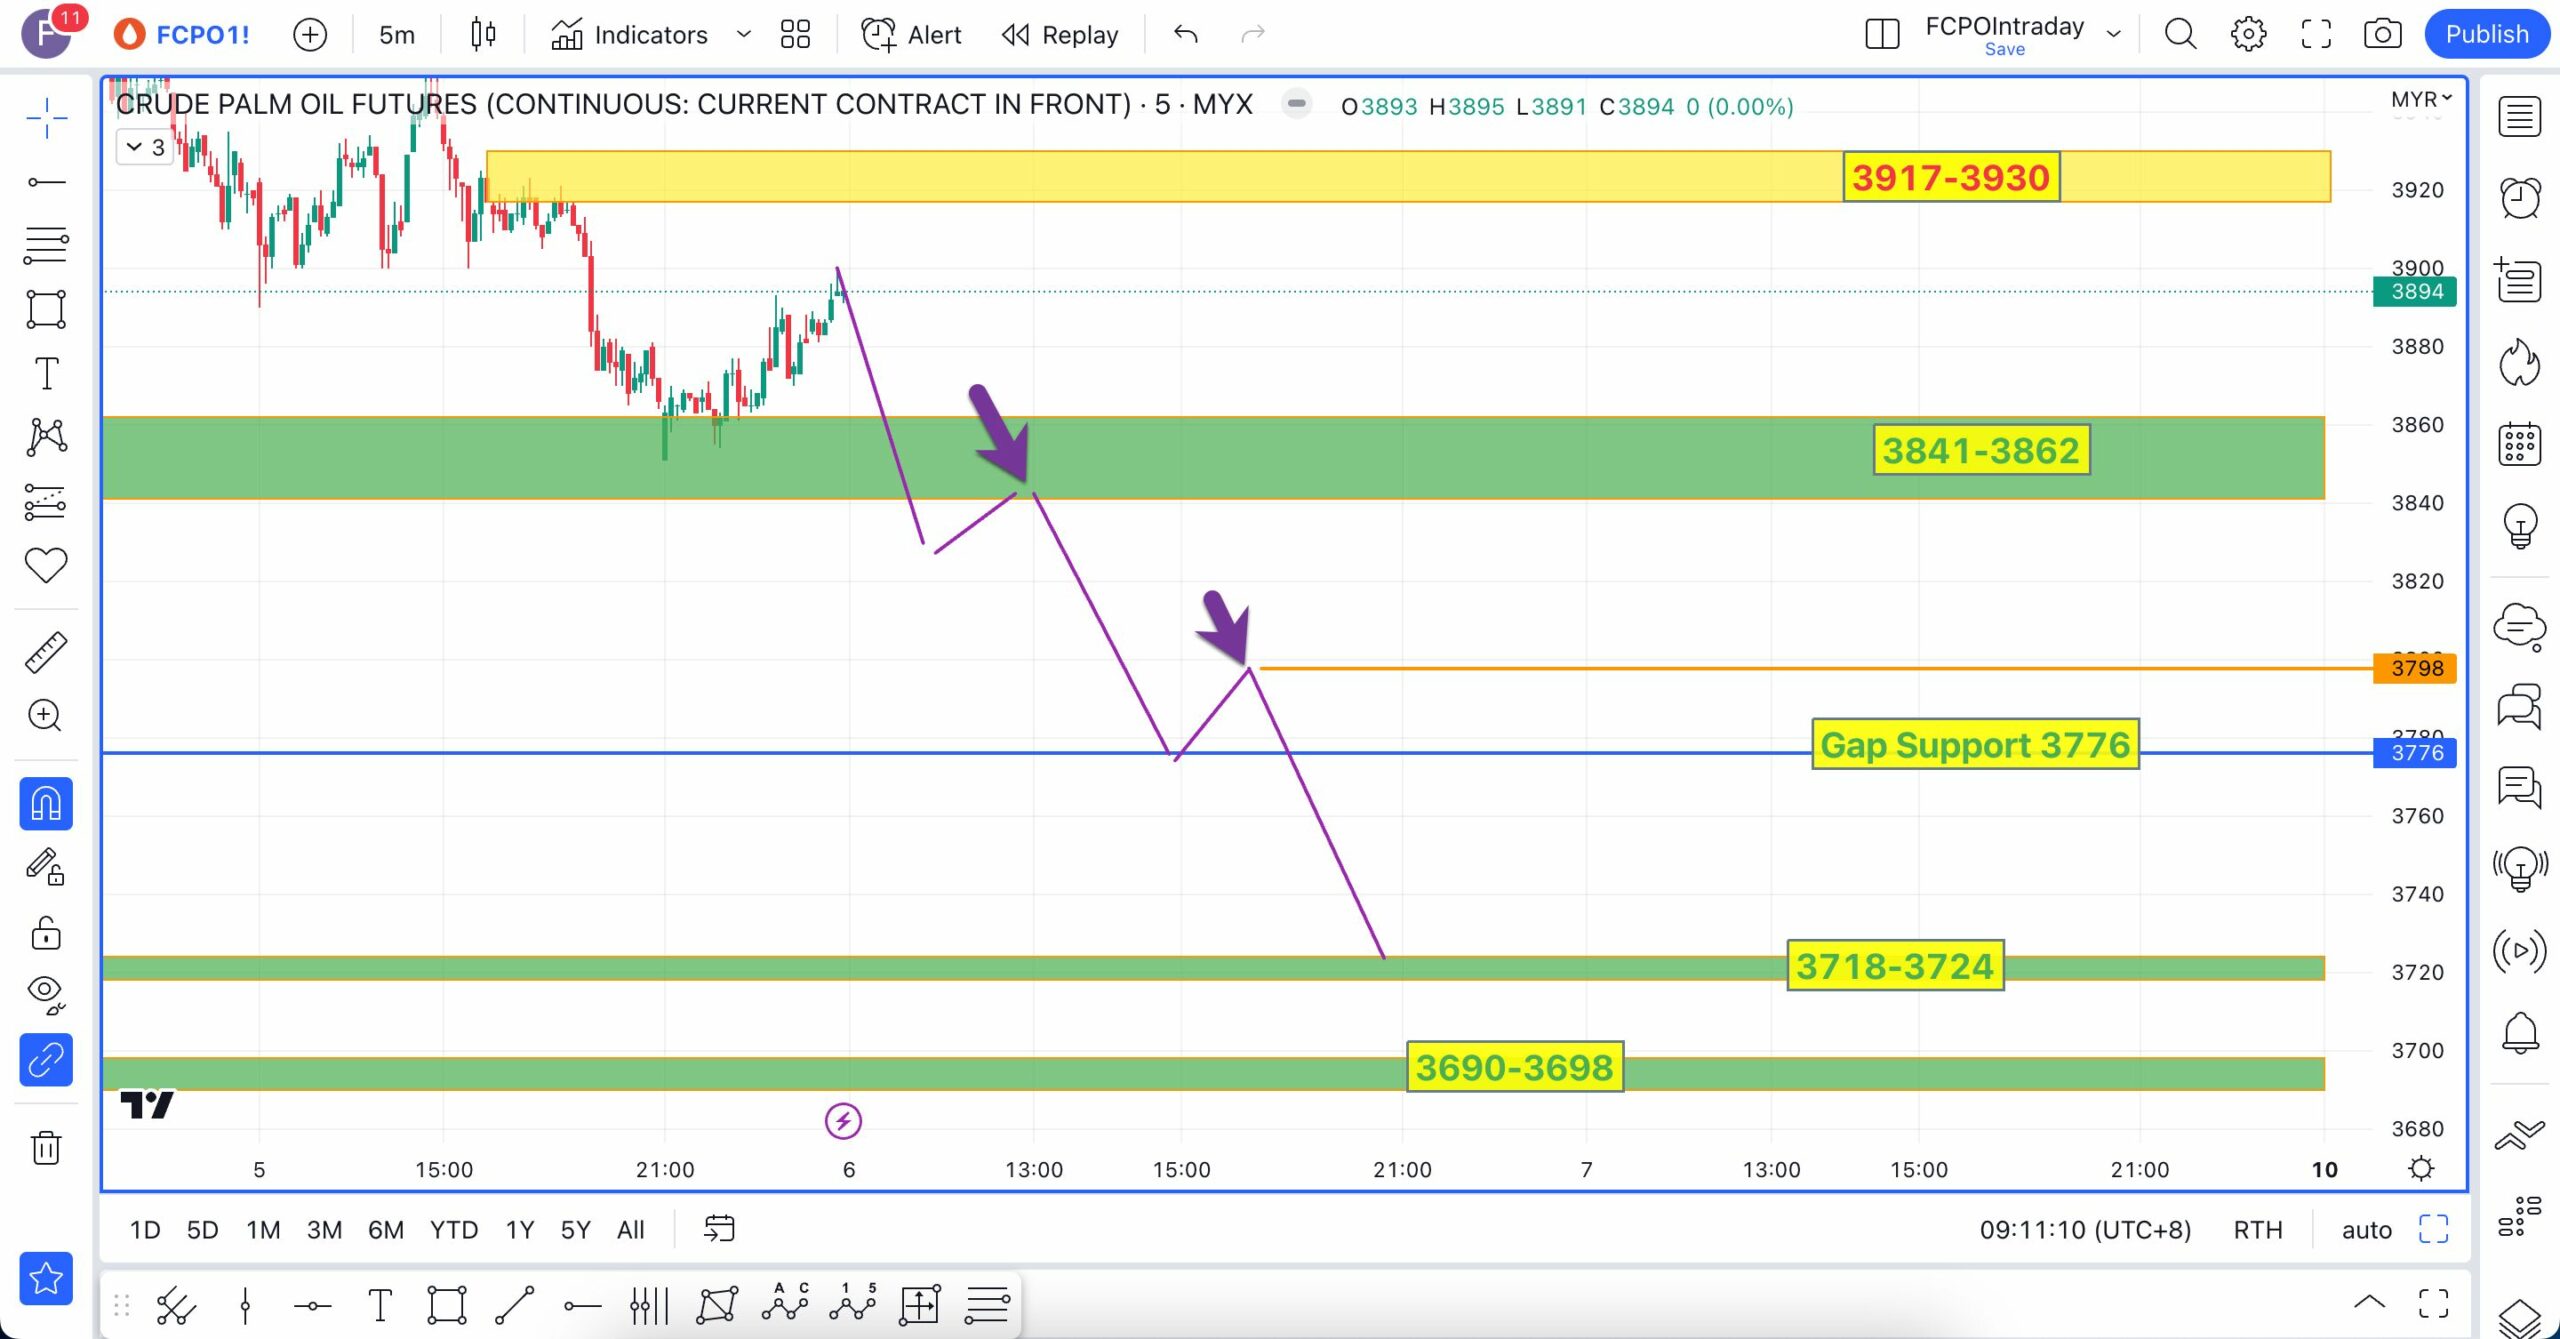Toggle auto scale mode
The height and width of the screenshot is (1339, 2560).
2366,1229
